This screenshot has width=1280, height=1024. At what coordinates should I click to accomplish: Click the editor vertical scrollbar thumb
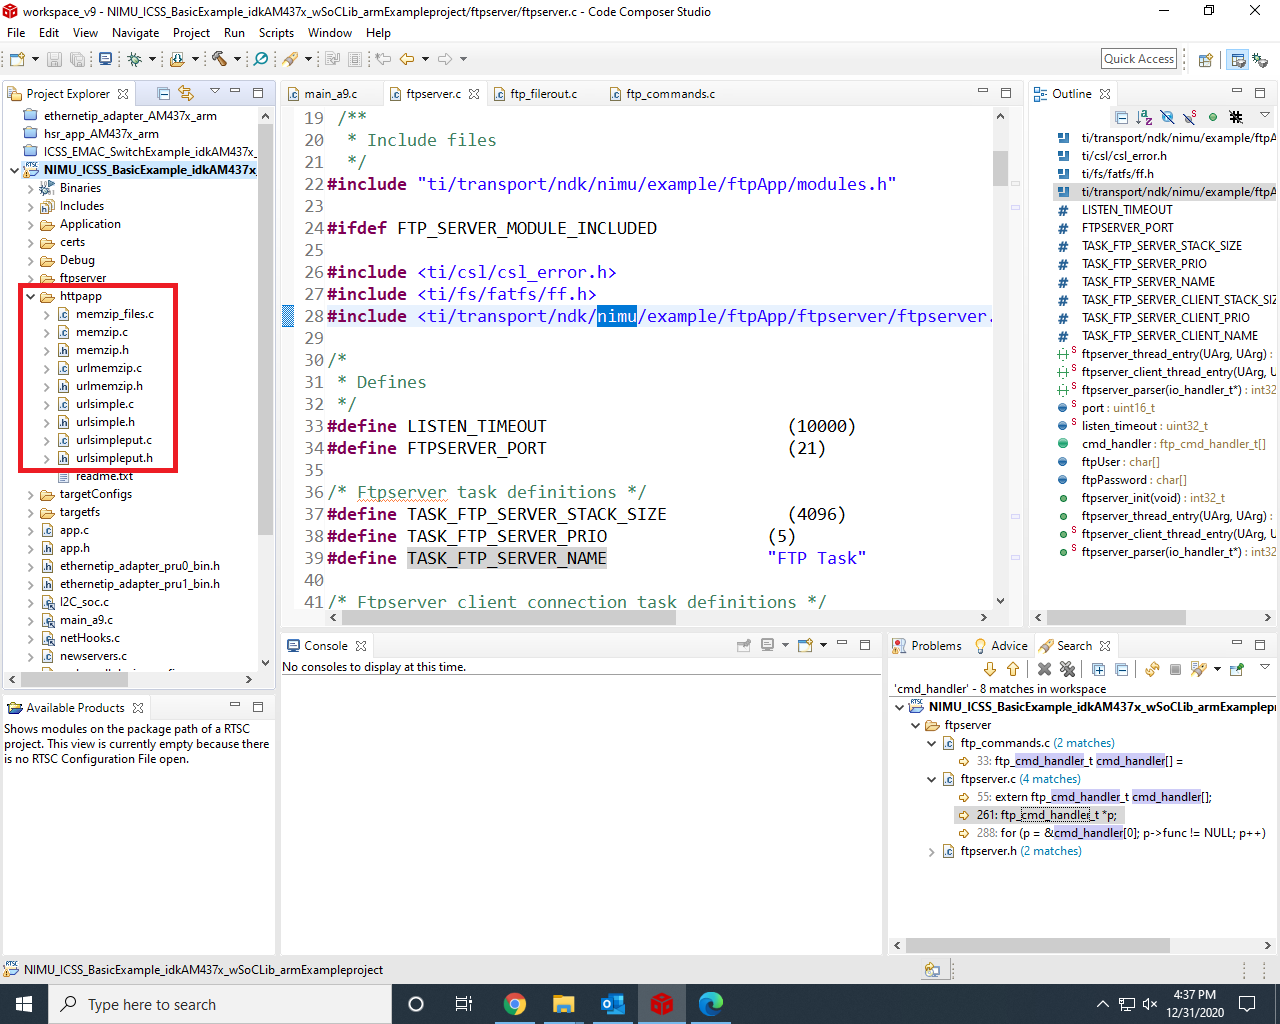click(1000, 168)
